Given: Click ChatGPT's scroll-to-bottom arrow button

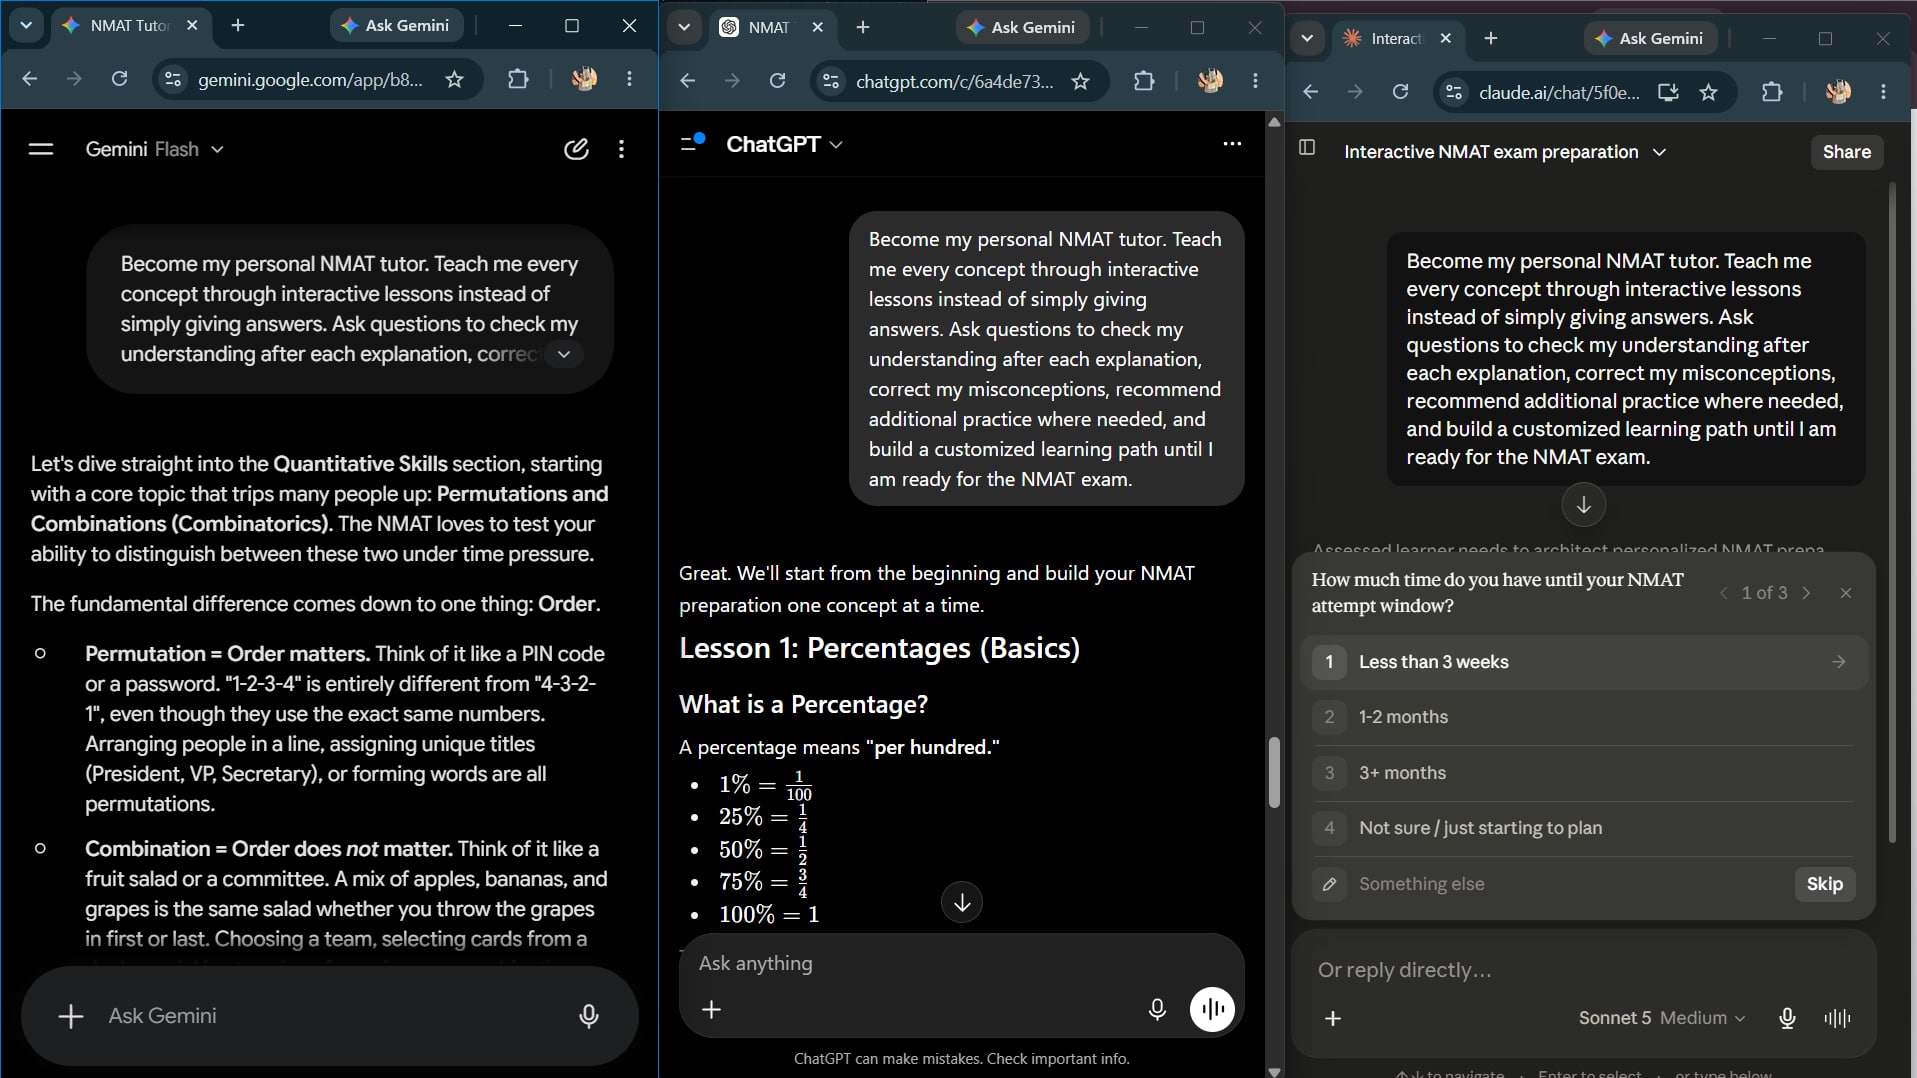Looking at the screenshot, I should point(962,903).
